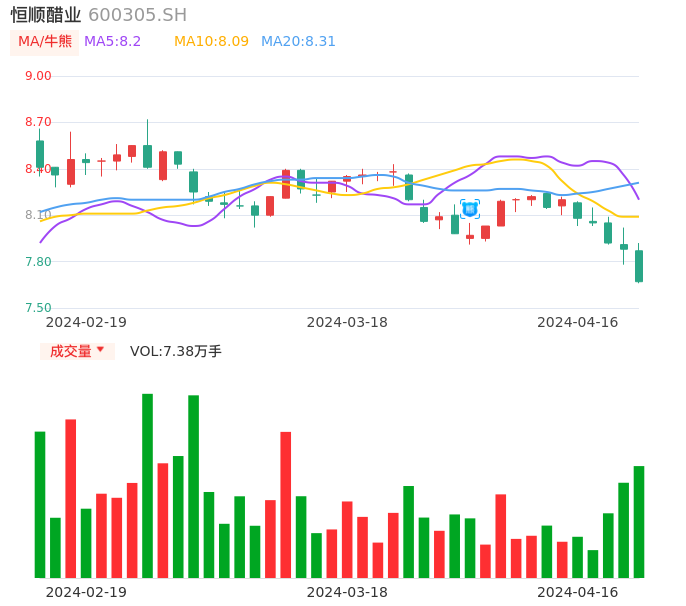
Task: Click the 2024-04-16 date below the candlestick chart
Action: click(577, 322)
